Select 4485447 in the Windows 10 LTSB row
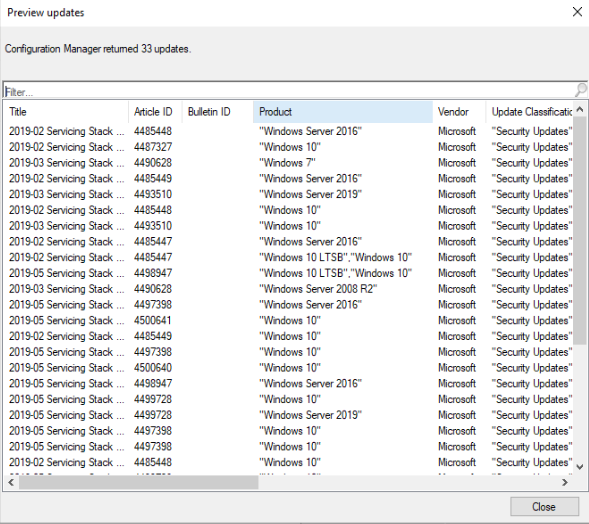 point(153,257)
